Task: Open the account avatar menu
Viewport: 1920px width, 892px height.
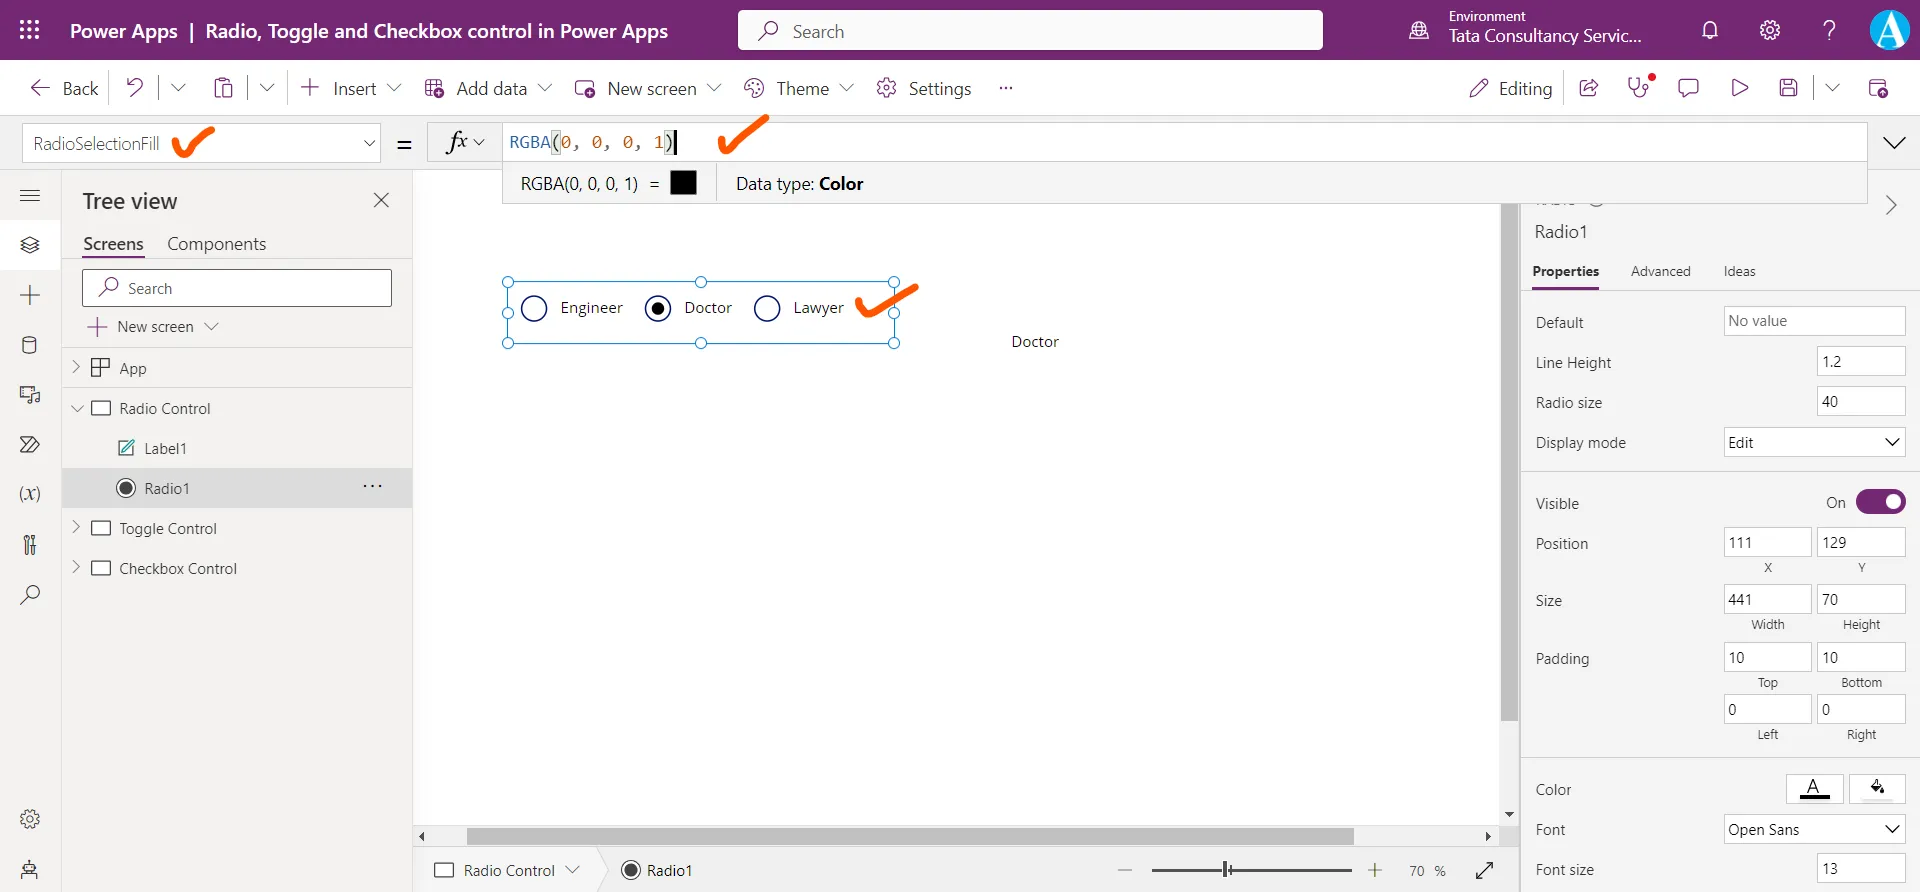Action: click(x=1889, y=30)
